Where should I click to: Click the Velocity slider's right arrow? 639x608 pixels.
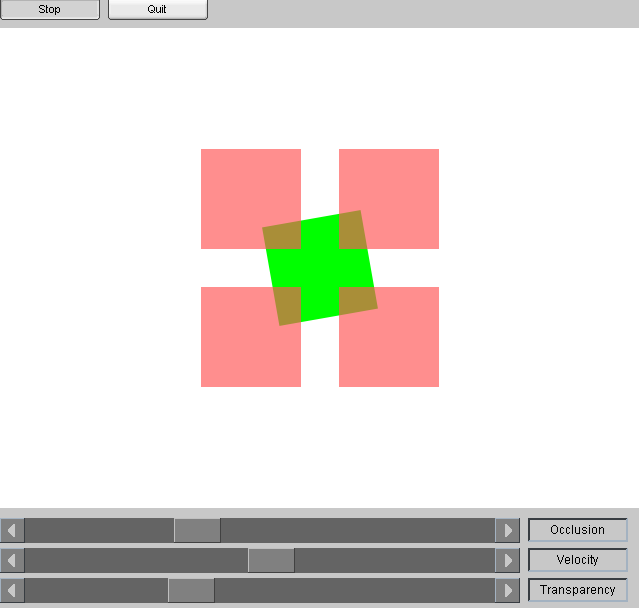click(x=507, y=560)
